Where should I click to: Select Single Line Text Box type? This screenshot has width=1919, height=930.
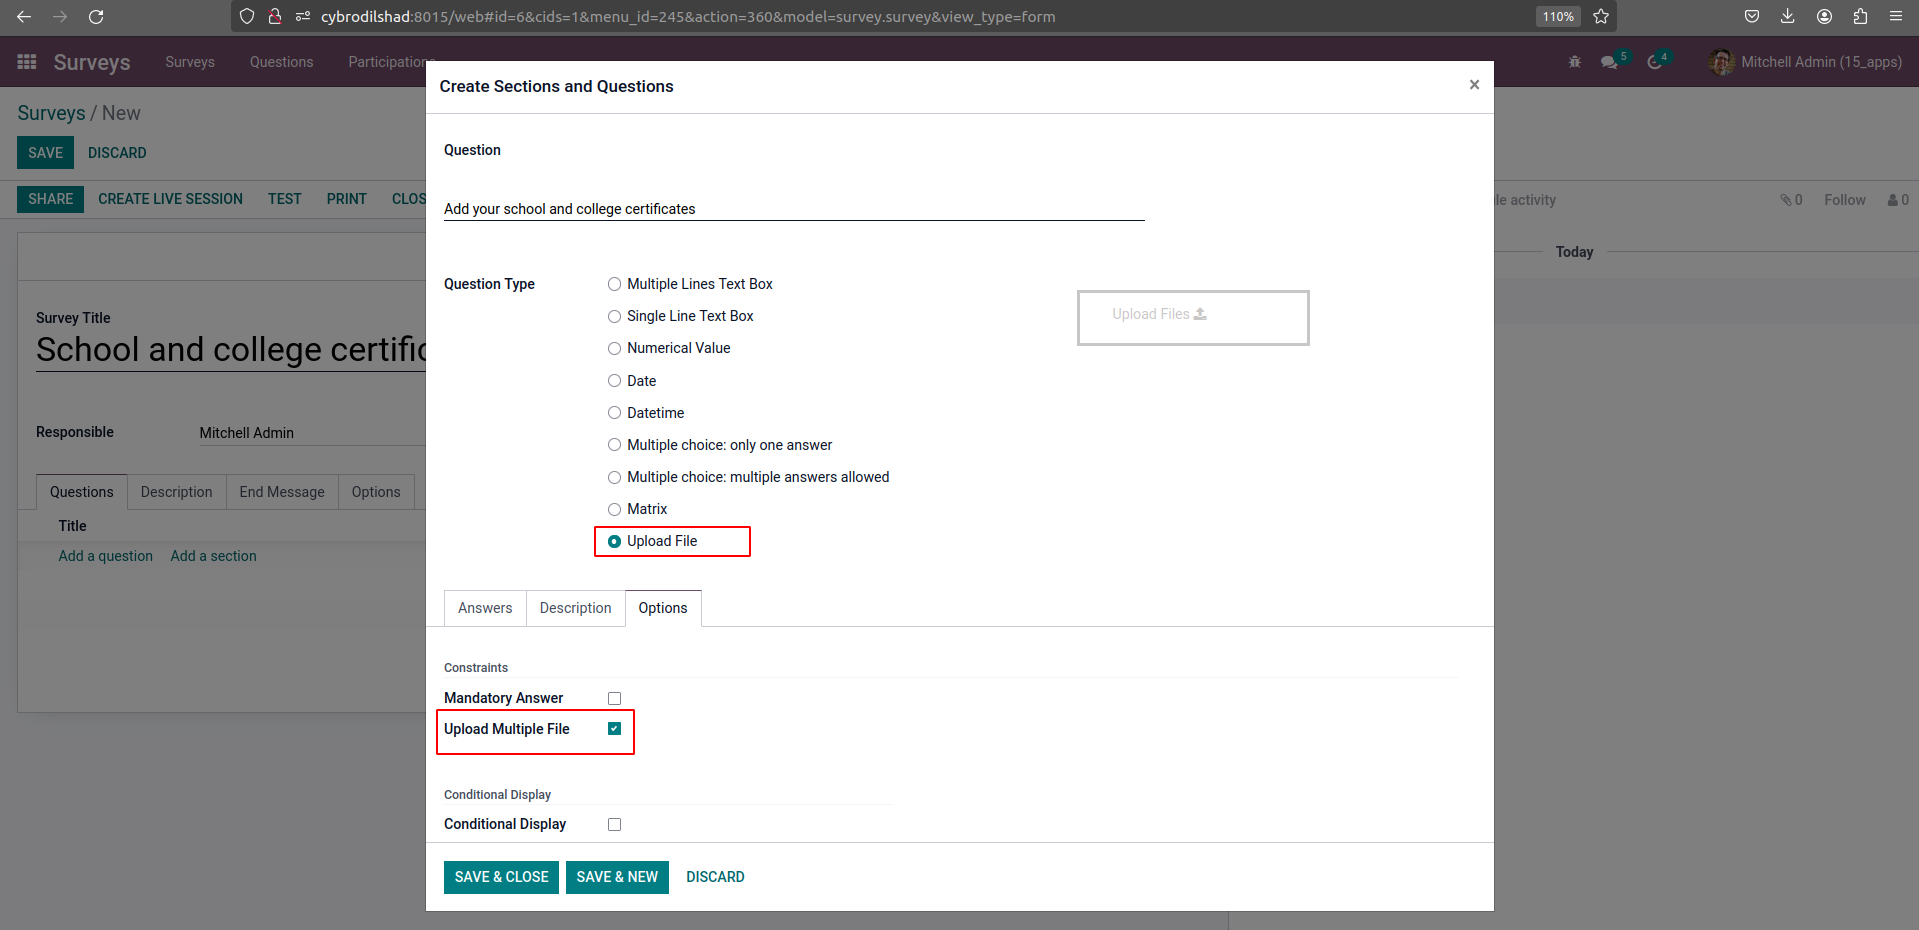coord(614,316)
